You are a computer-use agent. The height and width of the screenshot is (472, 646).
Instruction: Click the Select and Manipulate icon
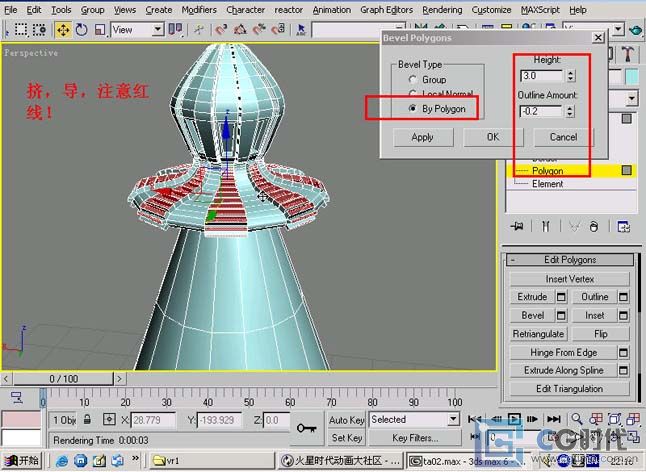pos(199,30)
